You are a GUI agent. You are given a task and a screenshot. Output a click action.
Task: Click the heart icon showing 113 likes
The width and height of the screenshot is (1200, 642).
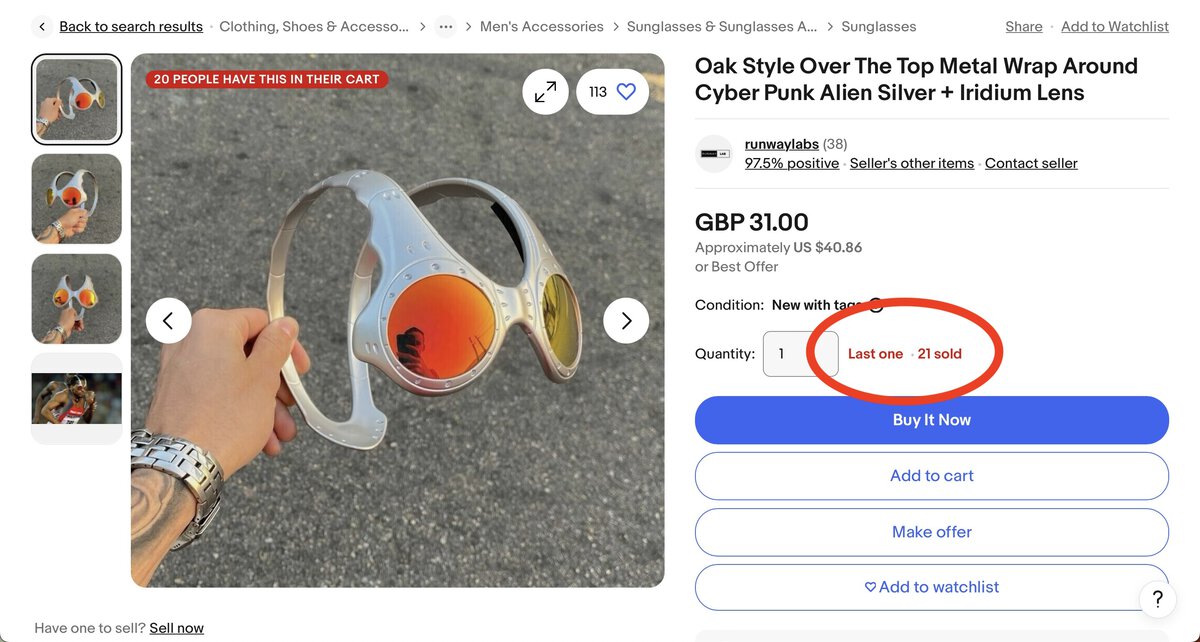[612, 91]
